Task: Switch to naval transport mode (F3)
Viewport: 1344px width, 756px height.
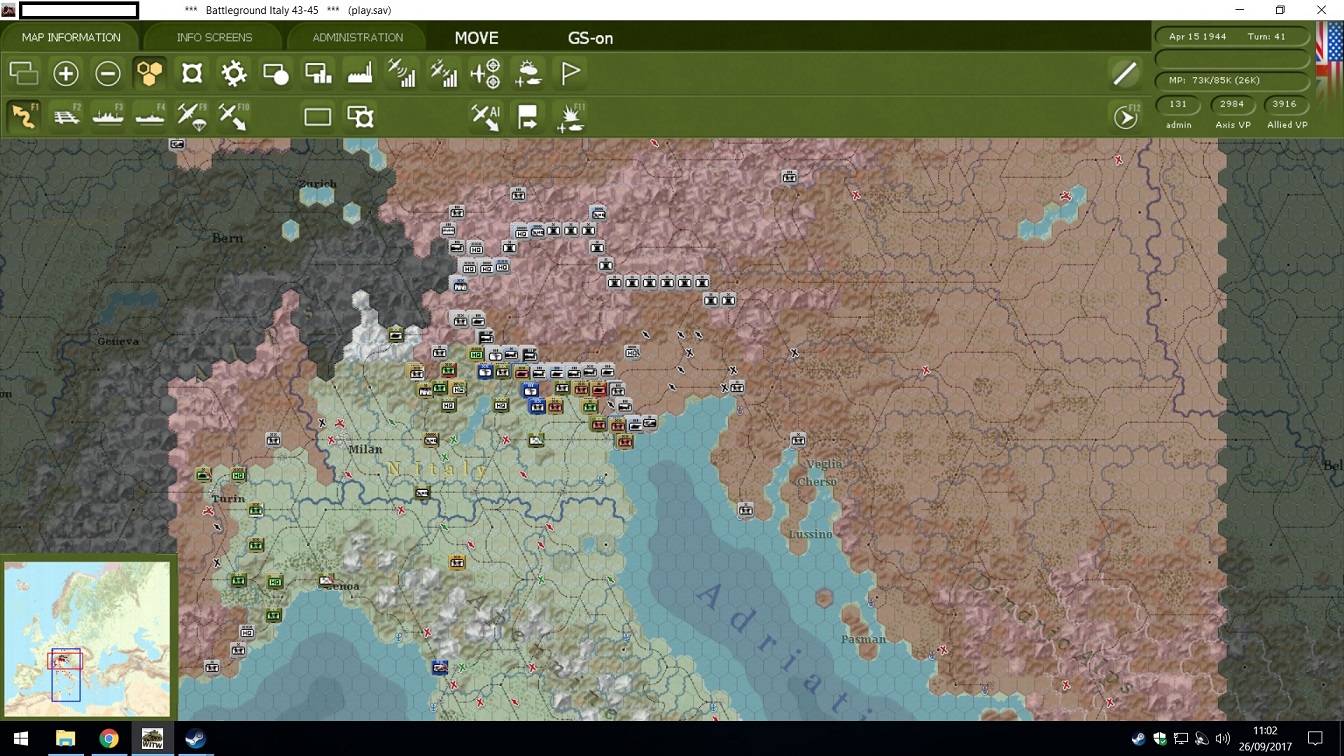Action: pos(108,117)
